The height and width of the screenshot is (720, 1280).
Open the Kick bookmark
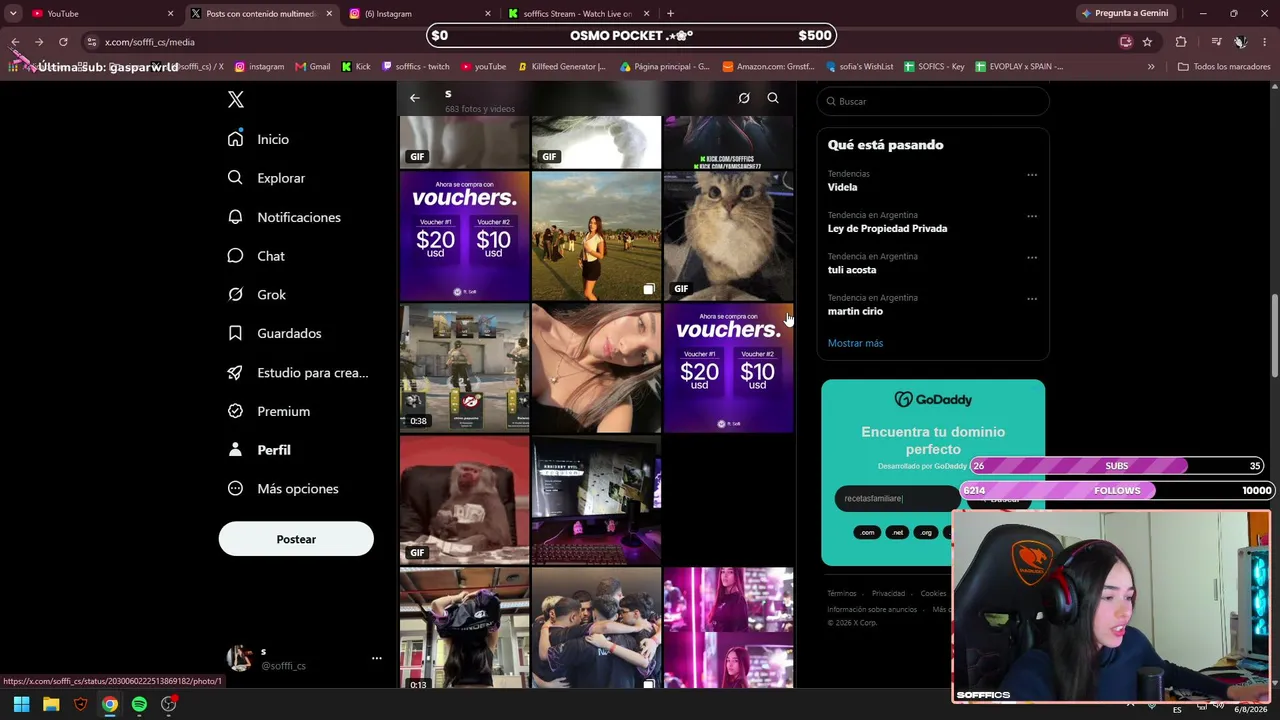tap(356, 67)
